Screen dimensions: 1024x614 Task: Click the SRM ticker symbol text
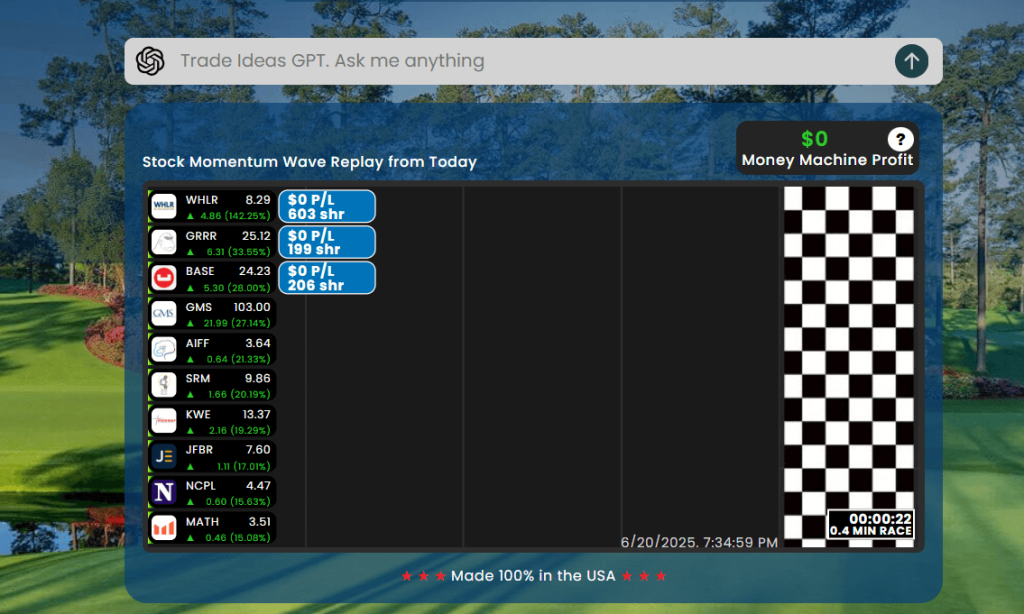coord(198,378)
